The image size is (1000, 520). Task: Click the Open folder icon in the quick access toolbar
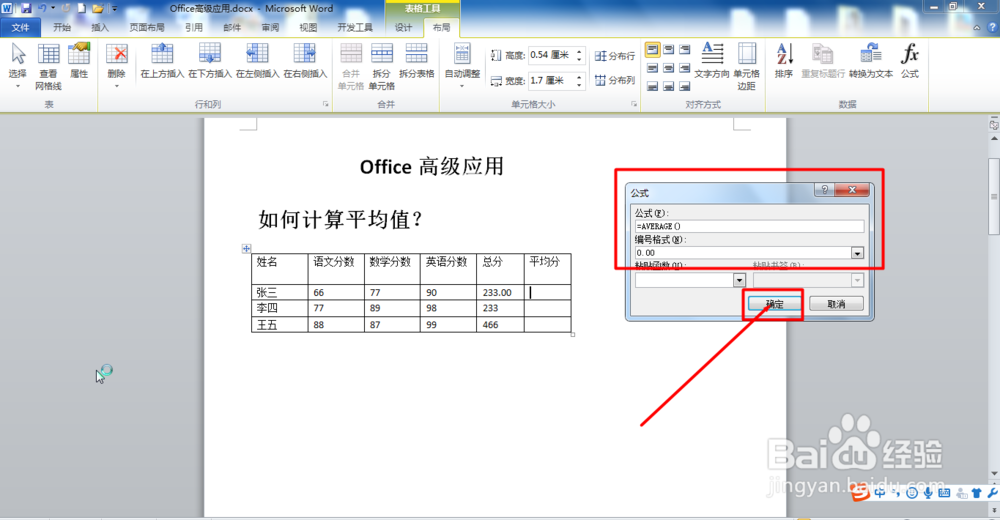pyautogui.click(x=98, y=8)
